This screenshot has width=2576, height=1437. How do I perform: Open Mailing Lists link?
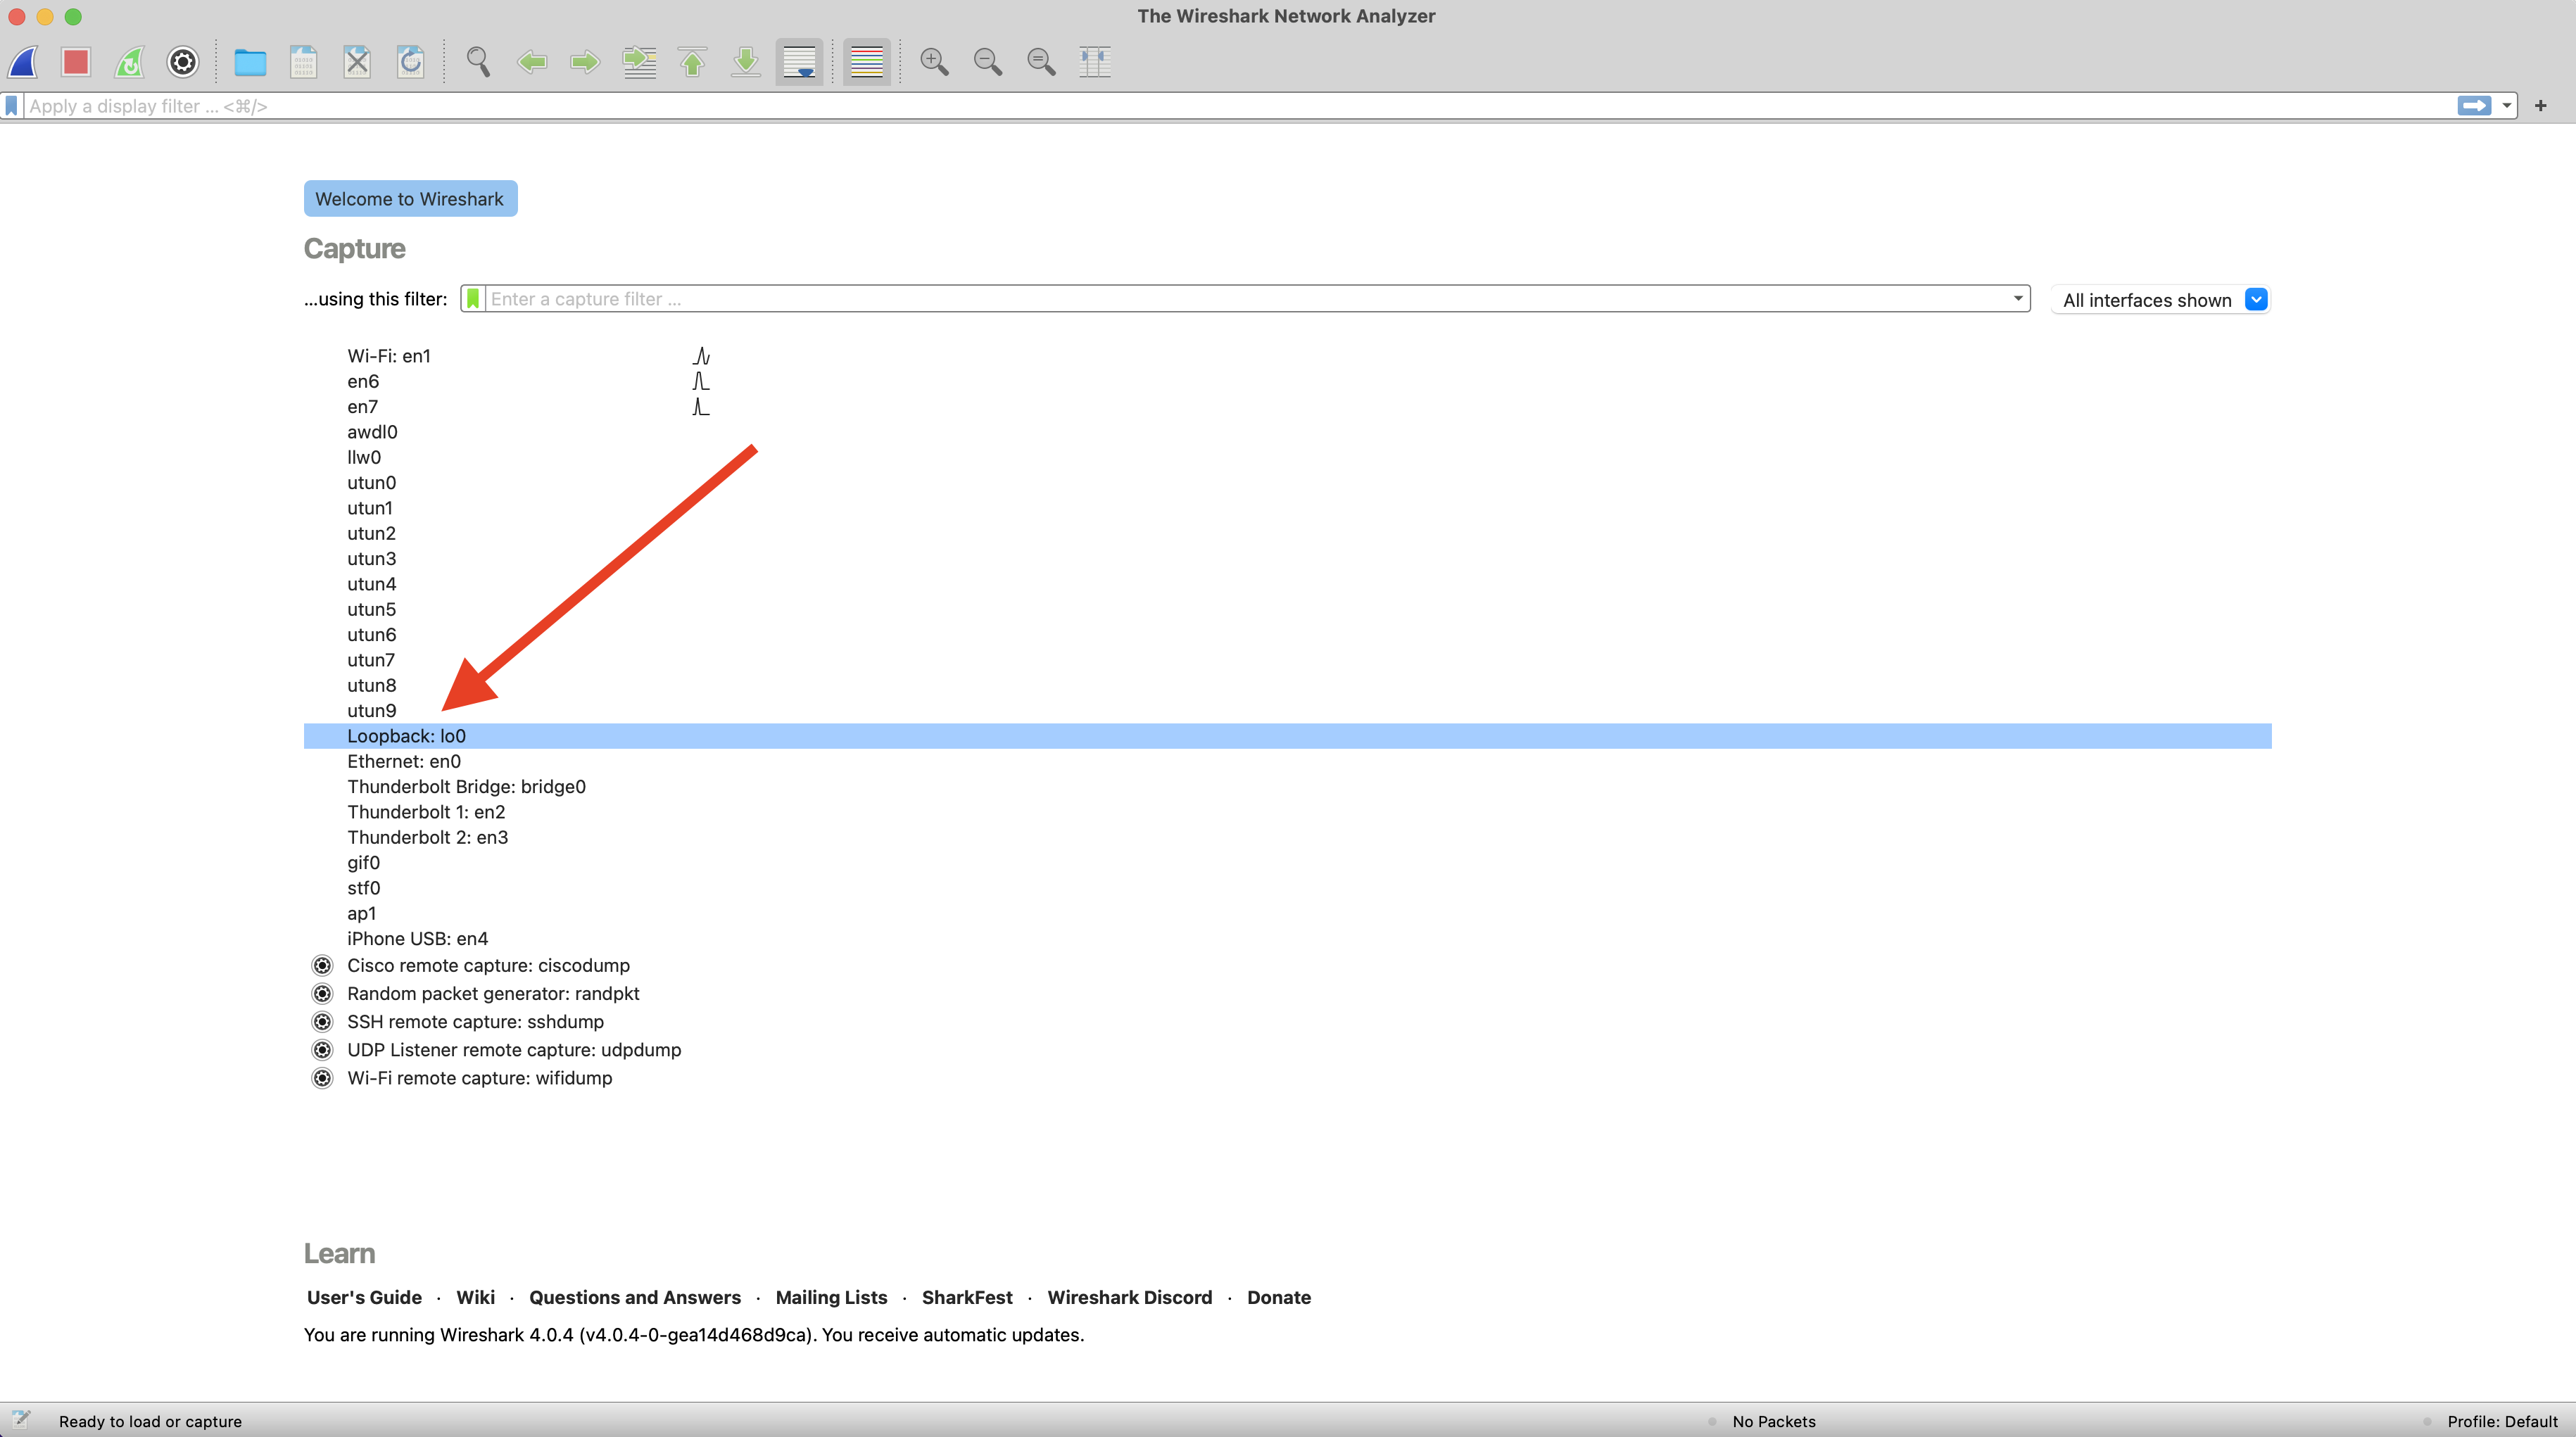coord(831,1297)
